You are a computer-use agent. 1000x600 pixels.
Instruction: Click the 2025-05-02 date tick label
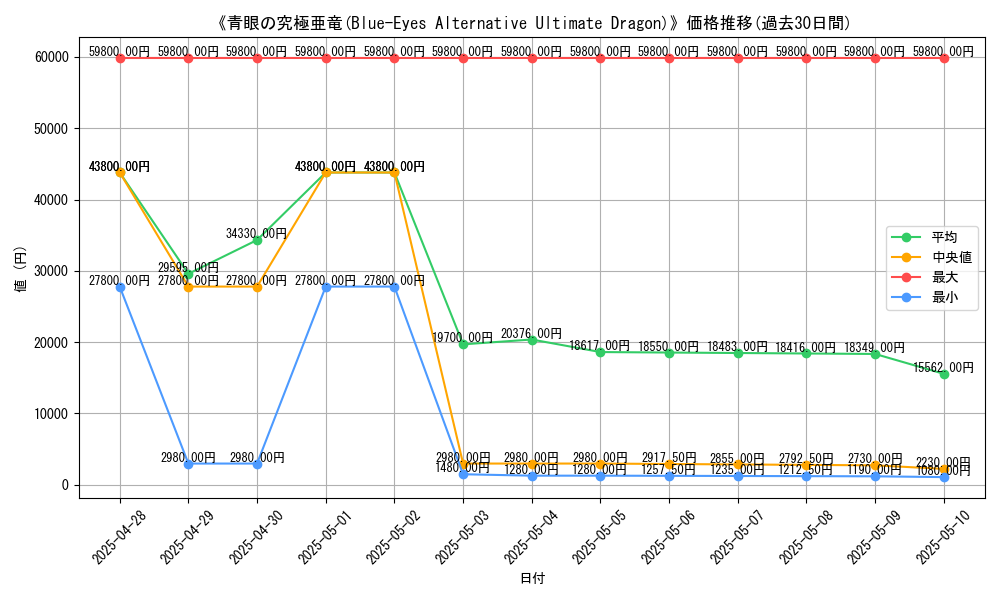[x=393, y=537]
